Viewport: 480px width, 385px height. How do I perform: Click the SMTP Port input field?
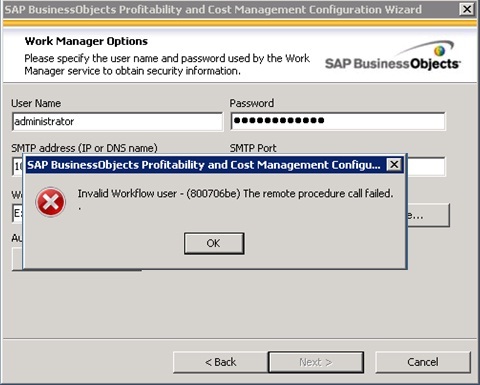[x=426, y=166]
